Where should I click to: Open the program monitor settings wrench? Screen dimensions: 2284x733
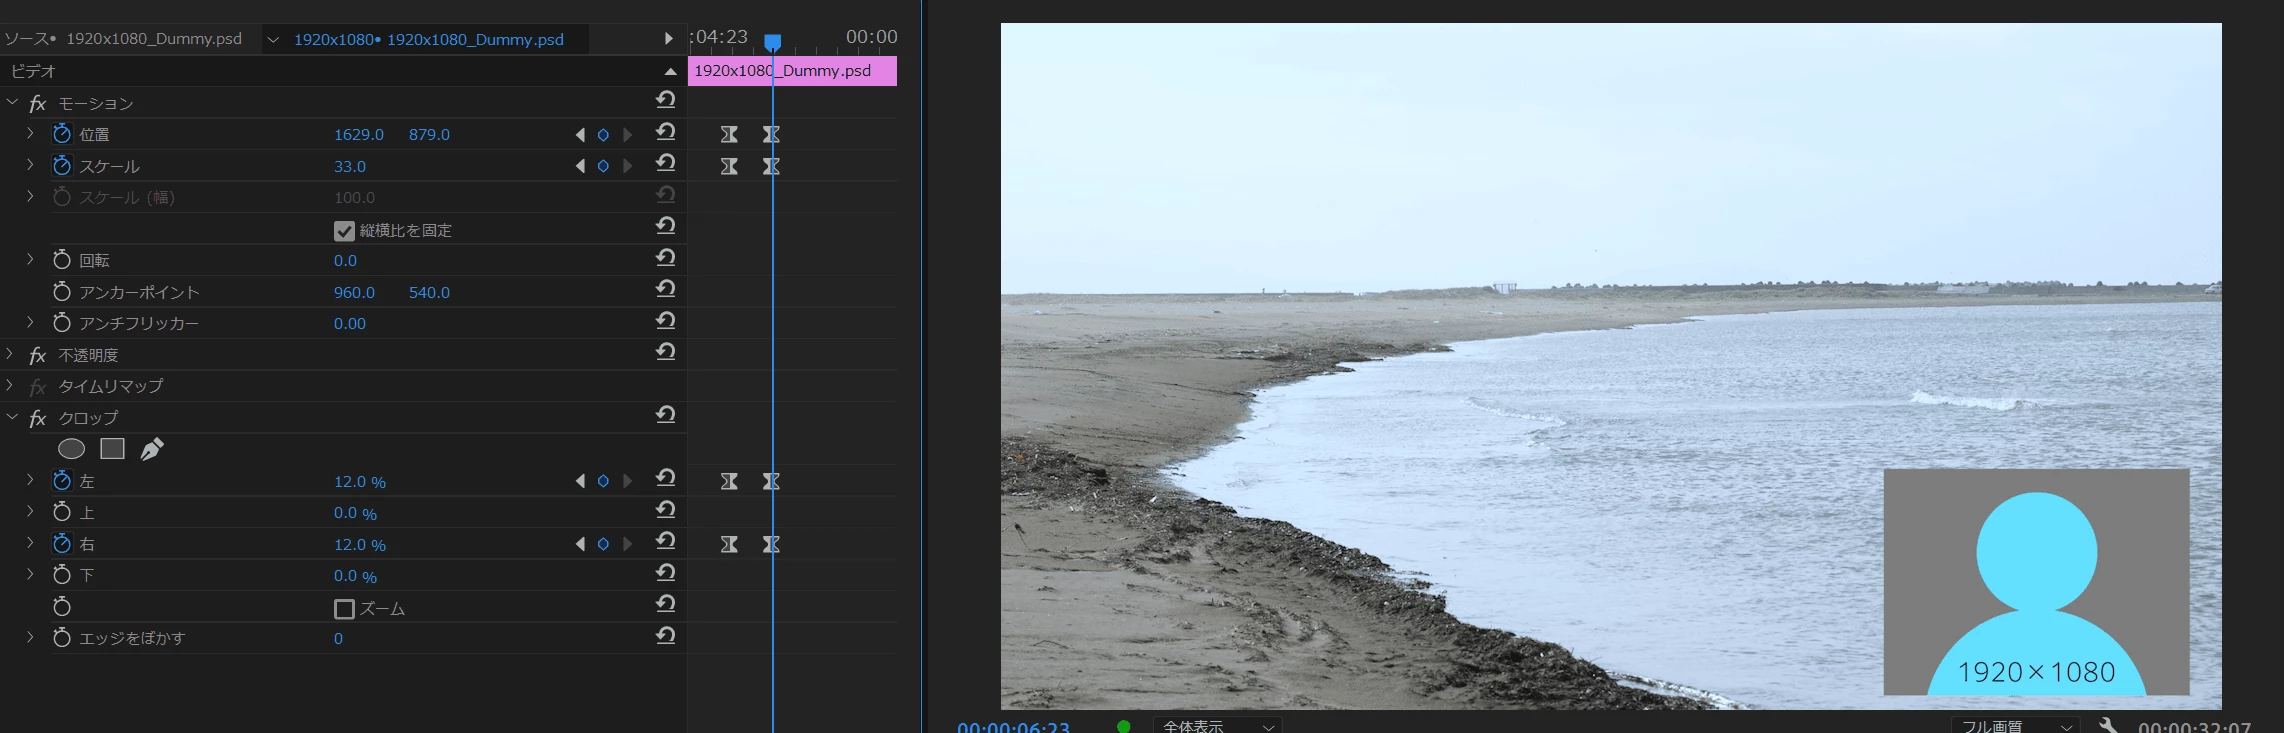(2108, 726)
